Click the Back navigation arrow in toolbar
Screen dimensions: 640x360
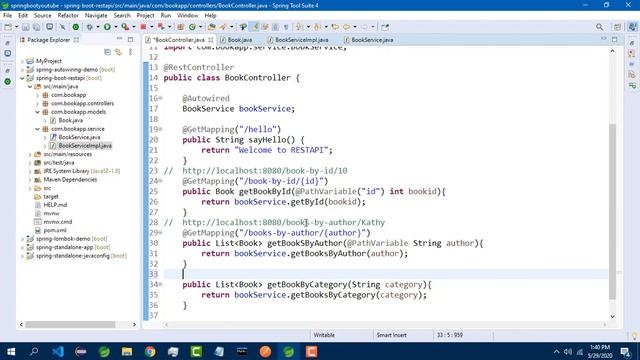(347, 27)
